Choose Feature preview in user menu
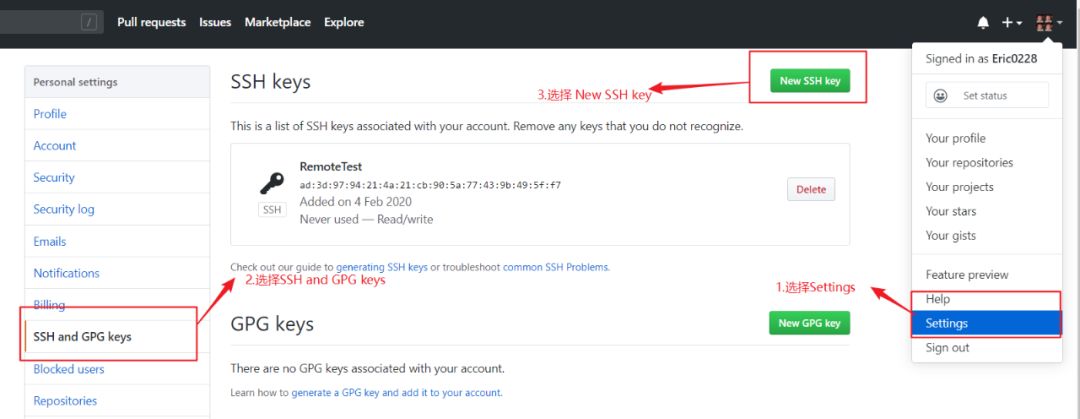Image resolution: width=1080 pixels, height=419 pixels. (986, 274)
